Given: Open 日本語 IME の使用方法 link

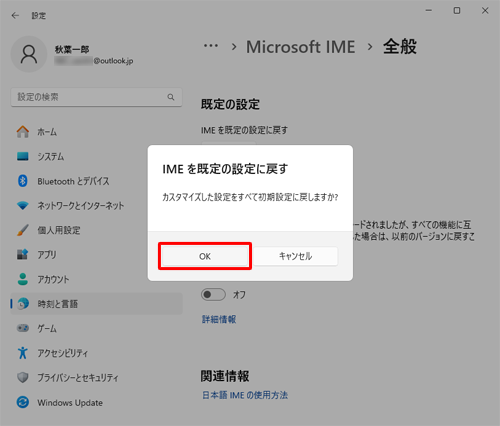Looking at the screenshot, I should click(x=245, y=395).
